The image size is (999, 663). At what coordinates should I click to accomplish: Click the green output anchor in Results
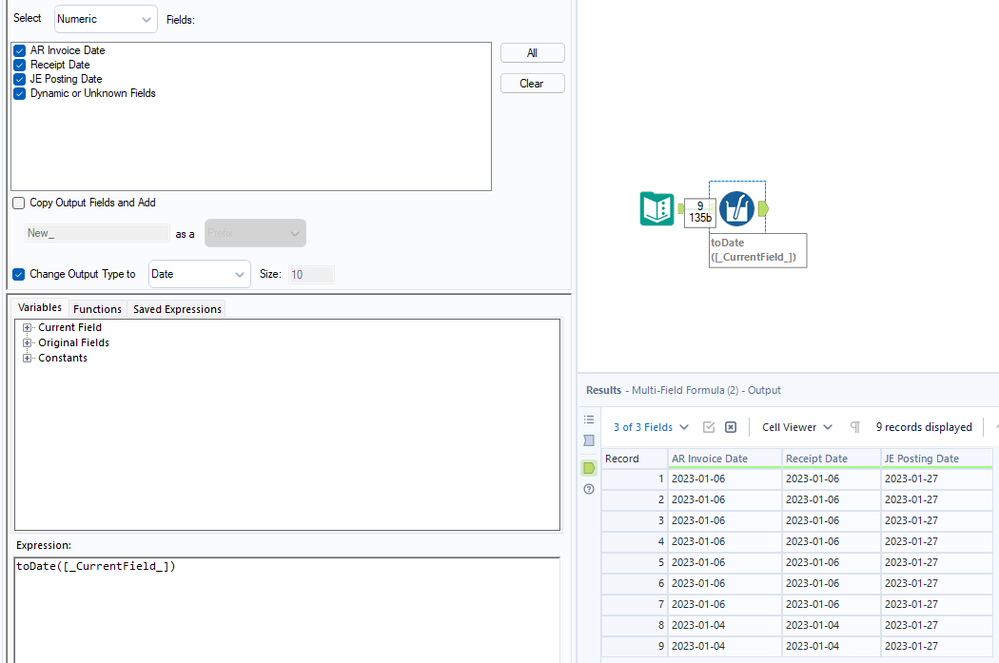click(x=589, y=468)
